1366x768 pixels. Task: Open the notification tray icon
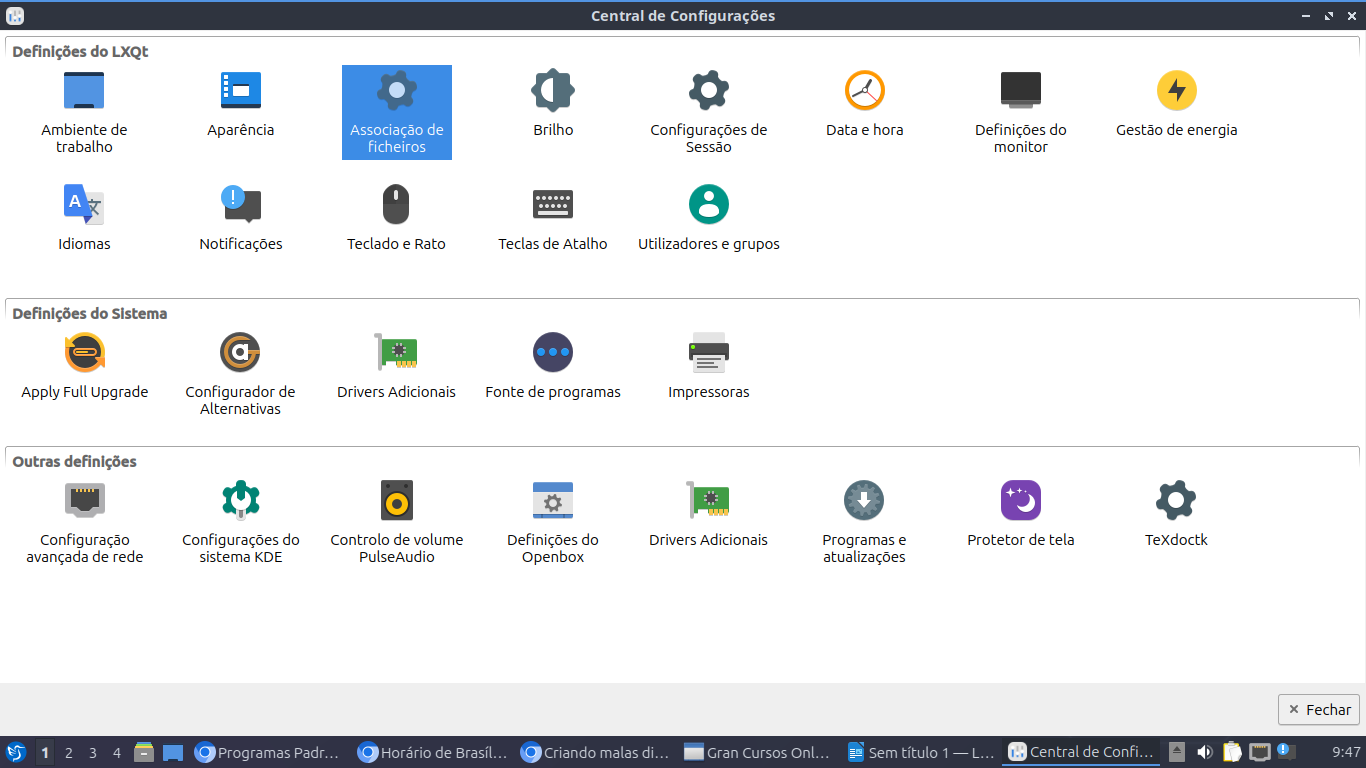[x=1287, y=752]
